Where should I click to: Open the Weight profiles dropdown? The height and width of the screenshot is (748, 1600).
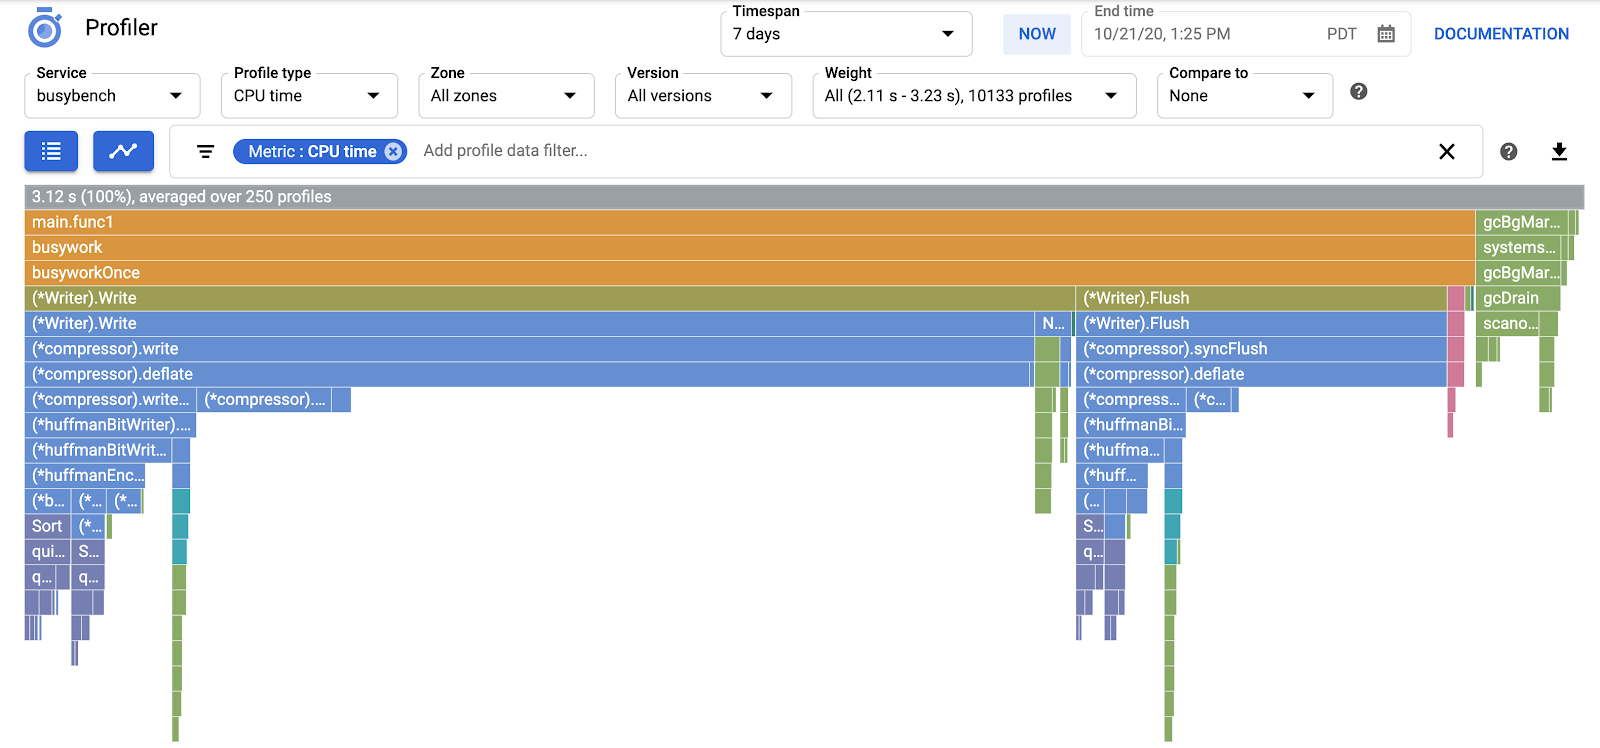(x=973, y=96)
